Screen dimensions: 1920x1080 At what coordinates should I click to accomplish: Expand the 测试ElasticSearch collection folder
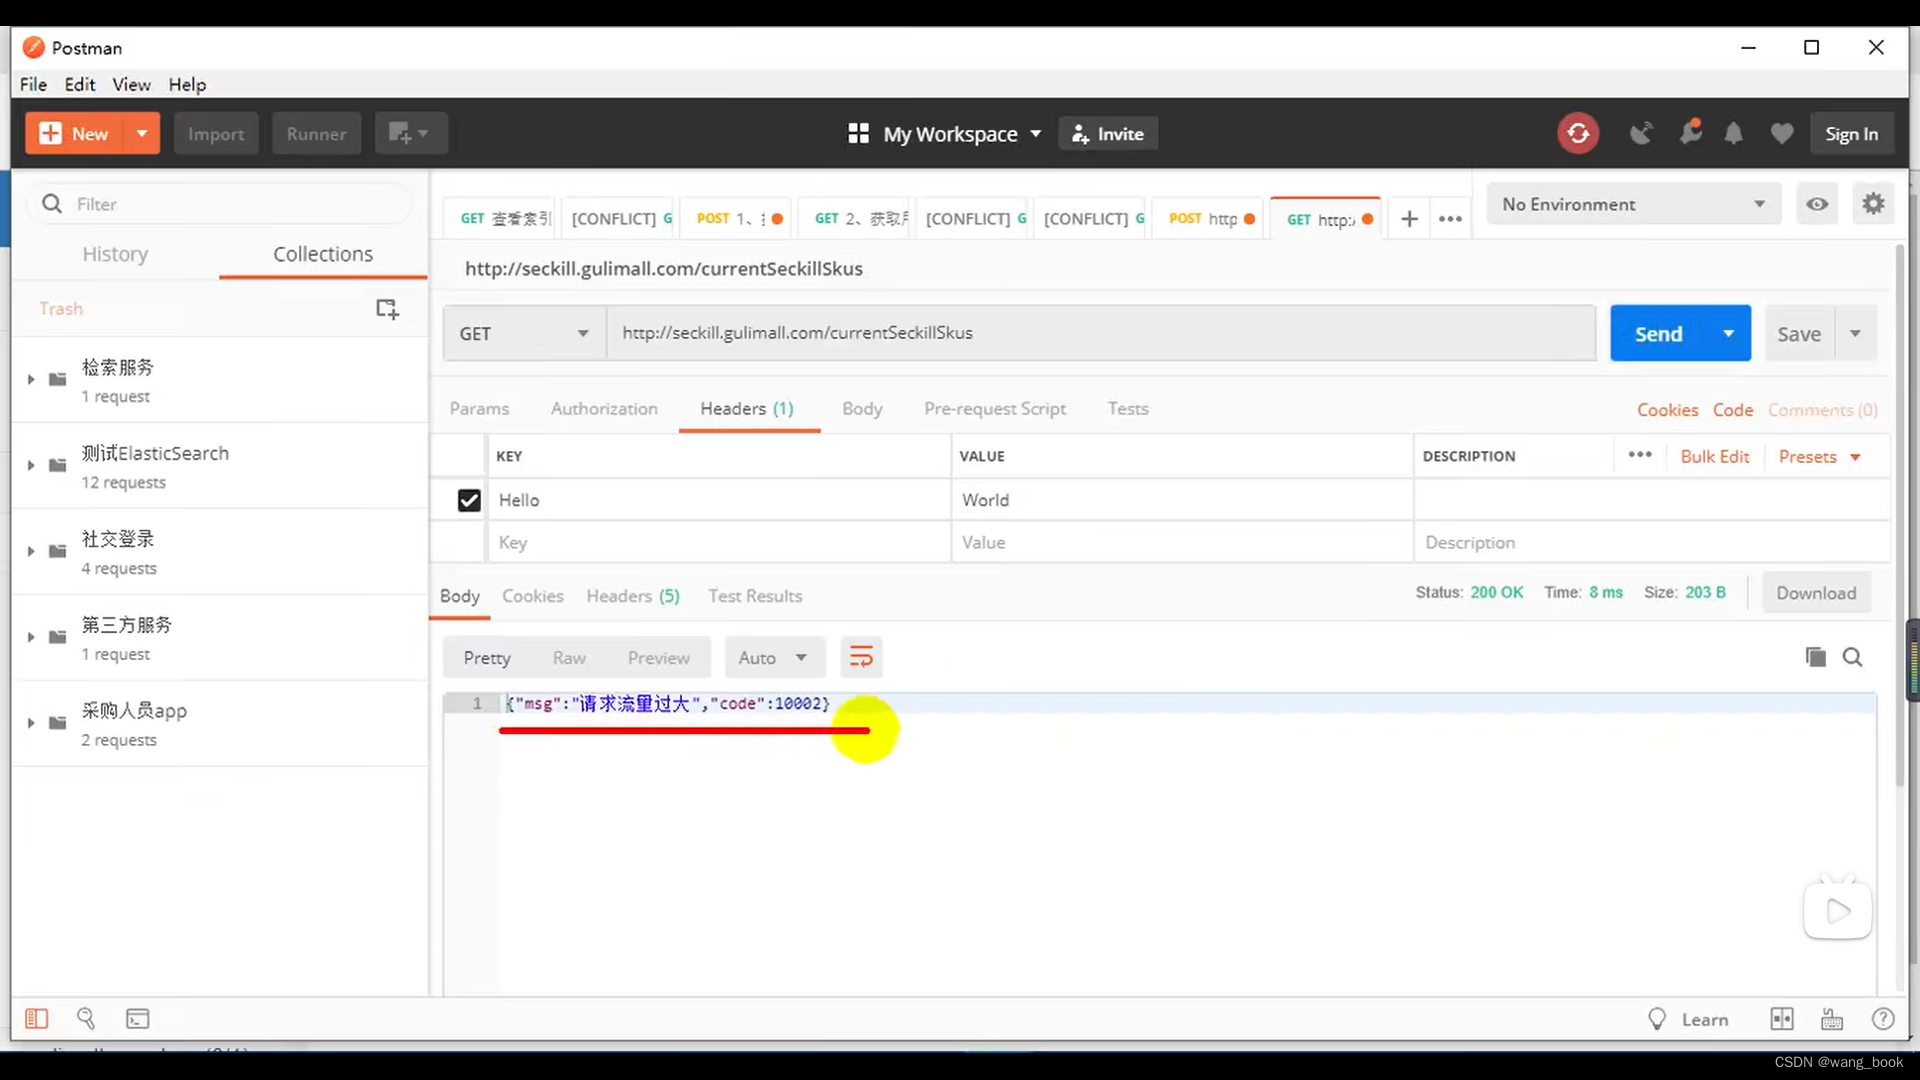31,466
